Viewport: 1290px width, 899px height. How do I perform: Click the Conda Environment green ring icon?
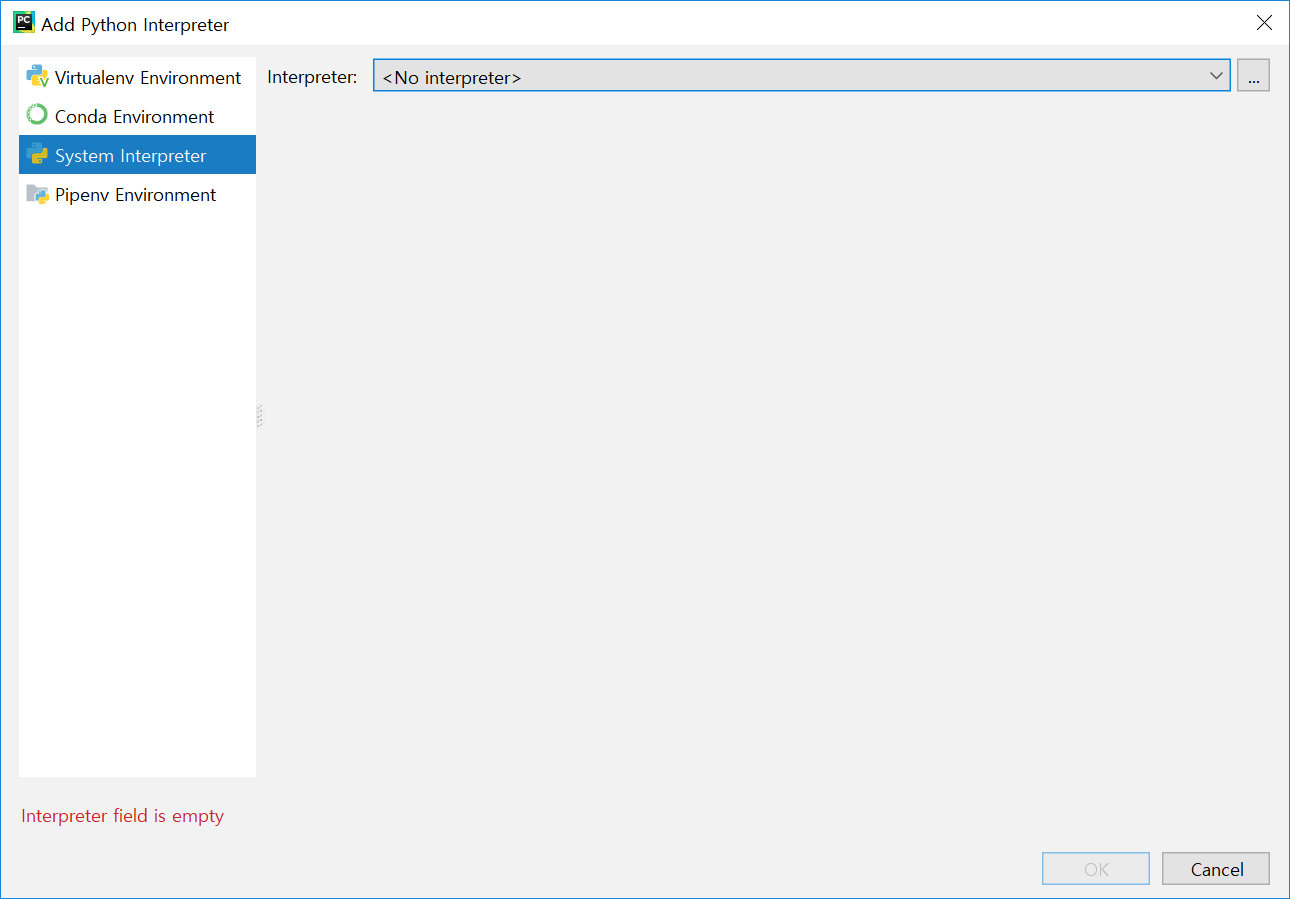pos(37,116)
